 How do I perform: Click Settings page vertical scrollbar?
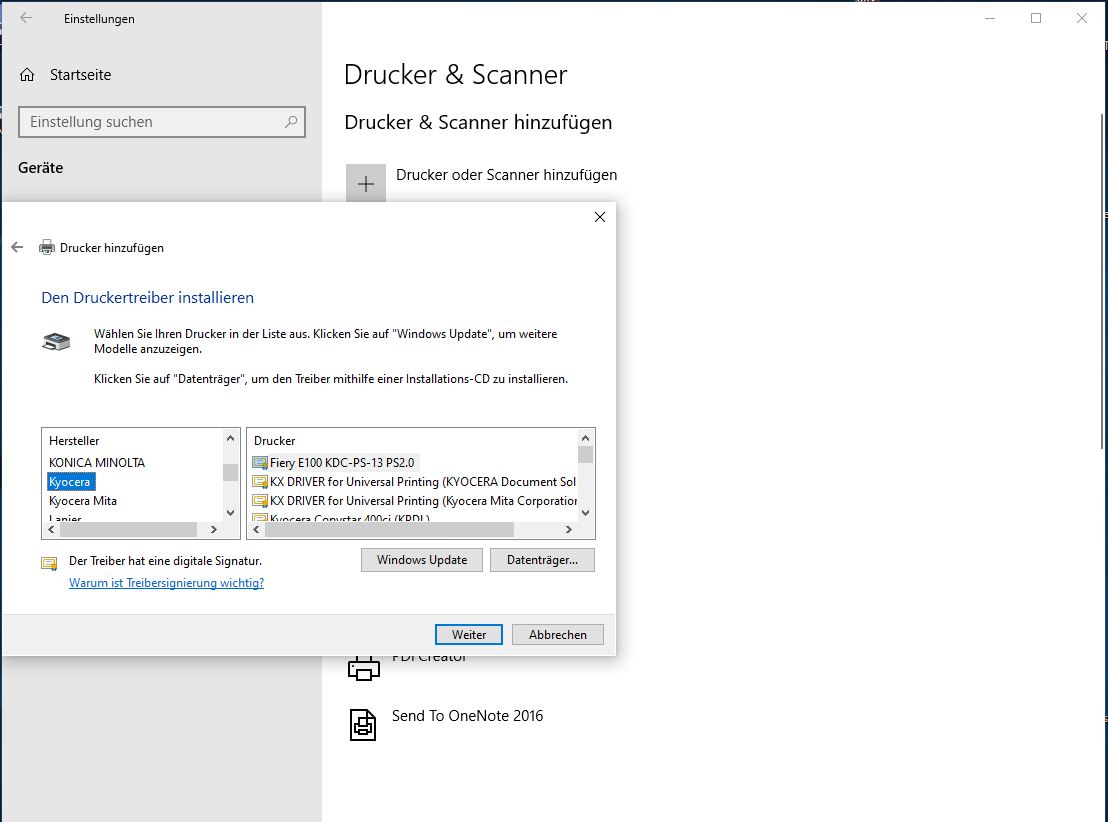coord(1103,281)
